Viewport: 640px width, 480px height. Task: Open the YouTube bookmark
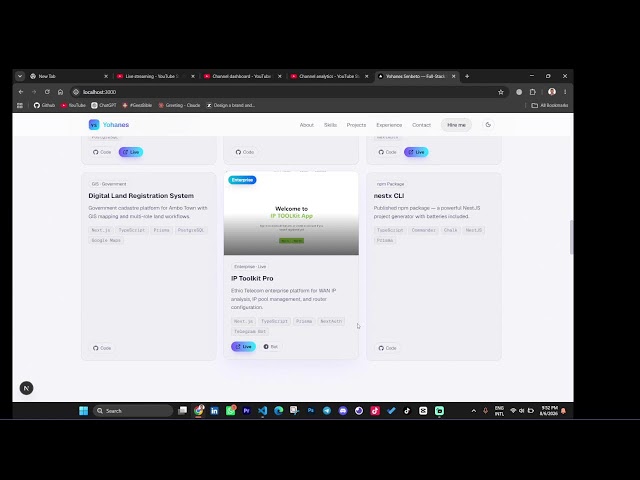[73, 105]
